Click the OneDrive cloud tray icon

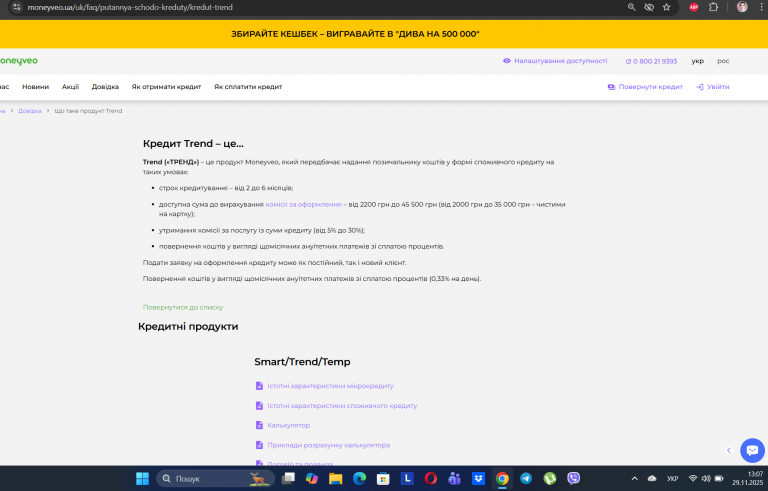coord(652,479)
